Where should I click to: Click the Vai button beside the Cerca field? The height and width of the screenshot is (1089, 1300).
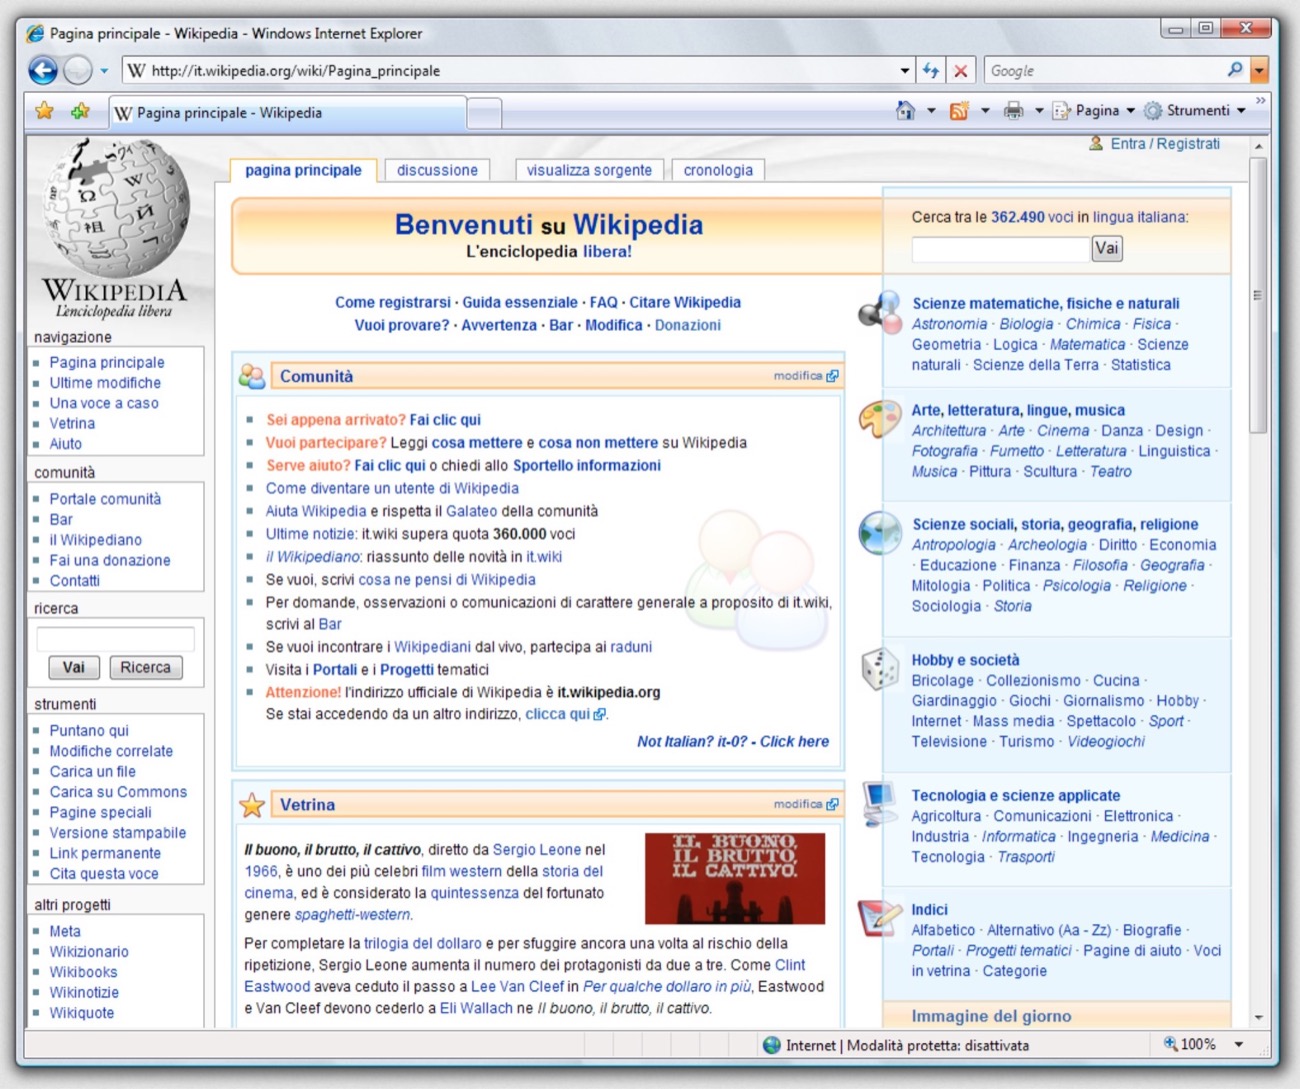coord(1106,248)
